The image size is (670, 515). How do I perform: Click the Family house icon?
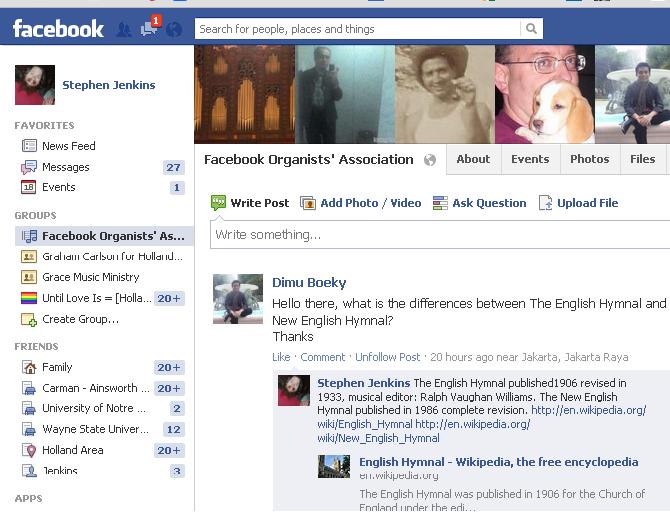[29, 367]
